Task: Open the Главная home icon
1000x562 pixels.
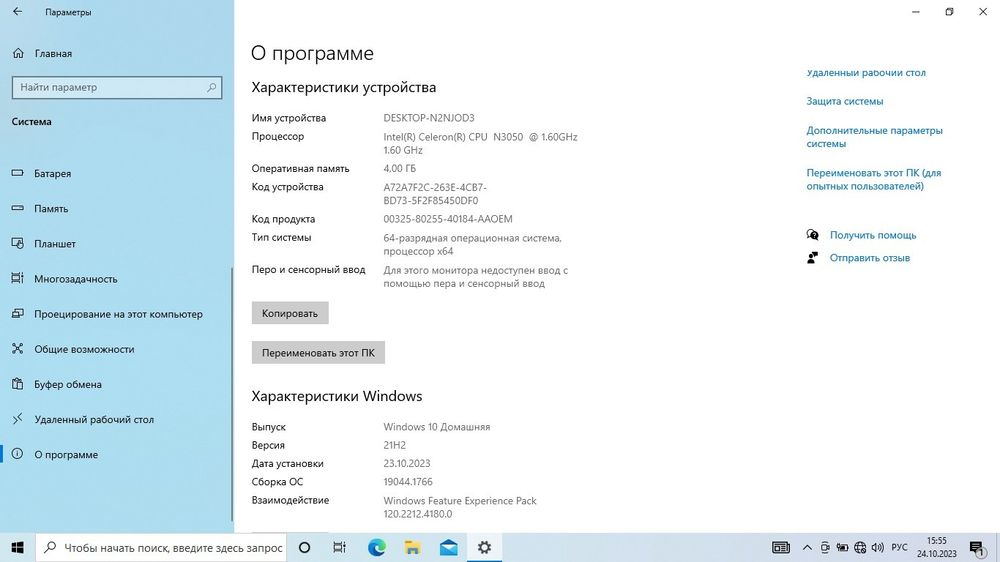Action: click(18, 54)
